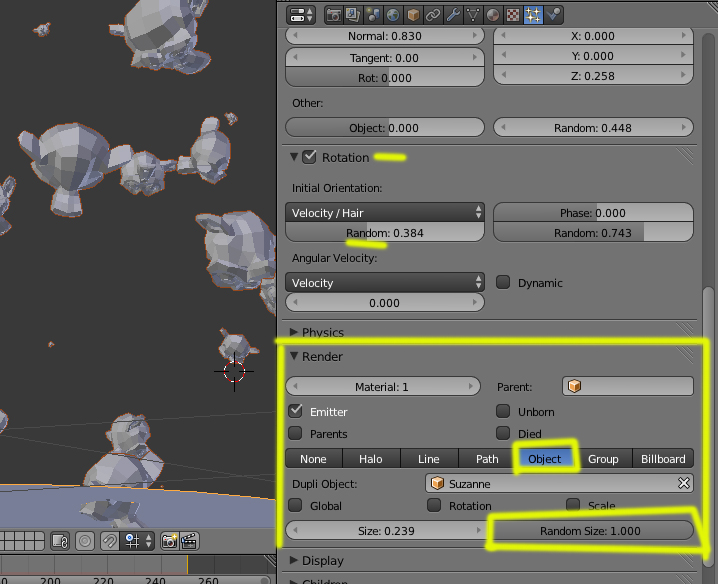Toggle proportional editing in 3D view header
The width and height of the screenshot is (718, 584).
[85, 541]
